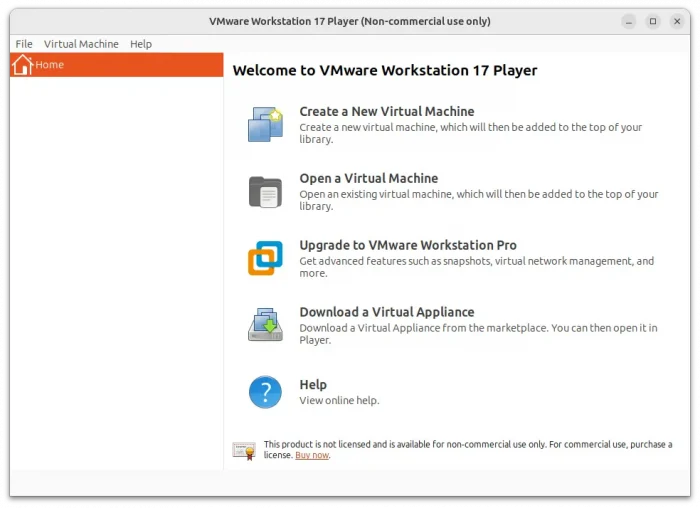Click the 'View online help.' text
700x508 pixels.
339,400
